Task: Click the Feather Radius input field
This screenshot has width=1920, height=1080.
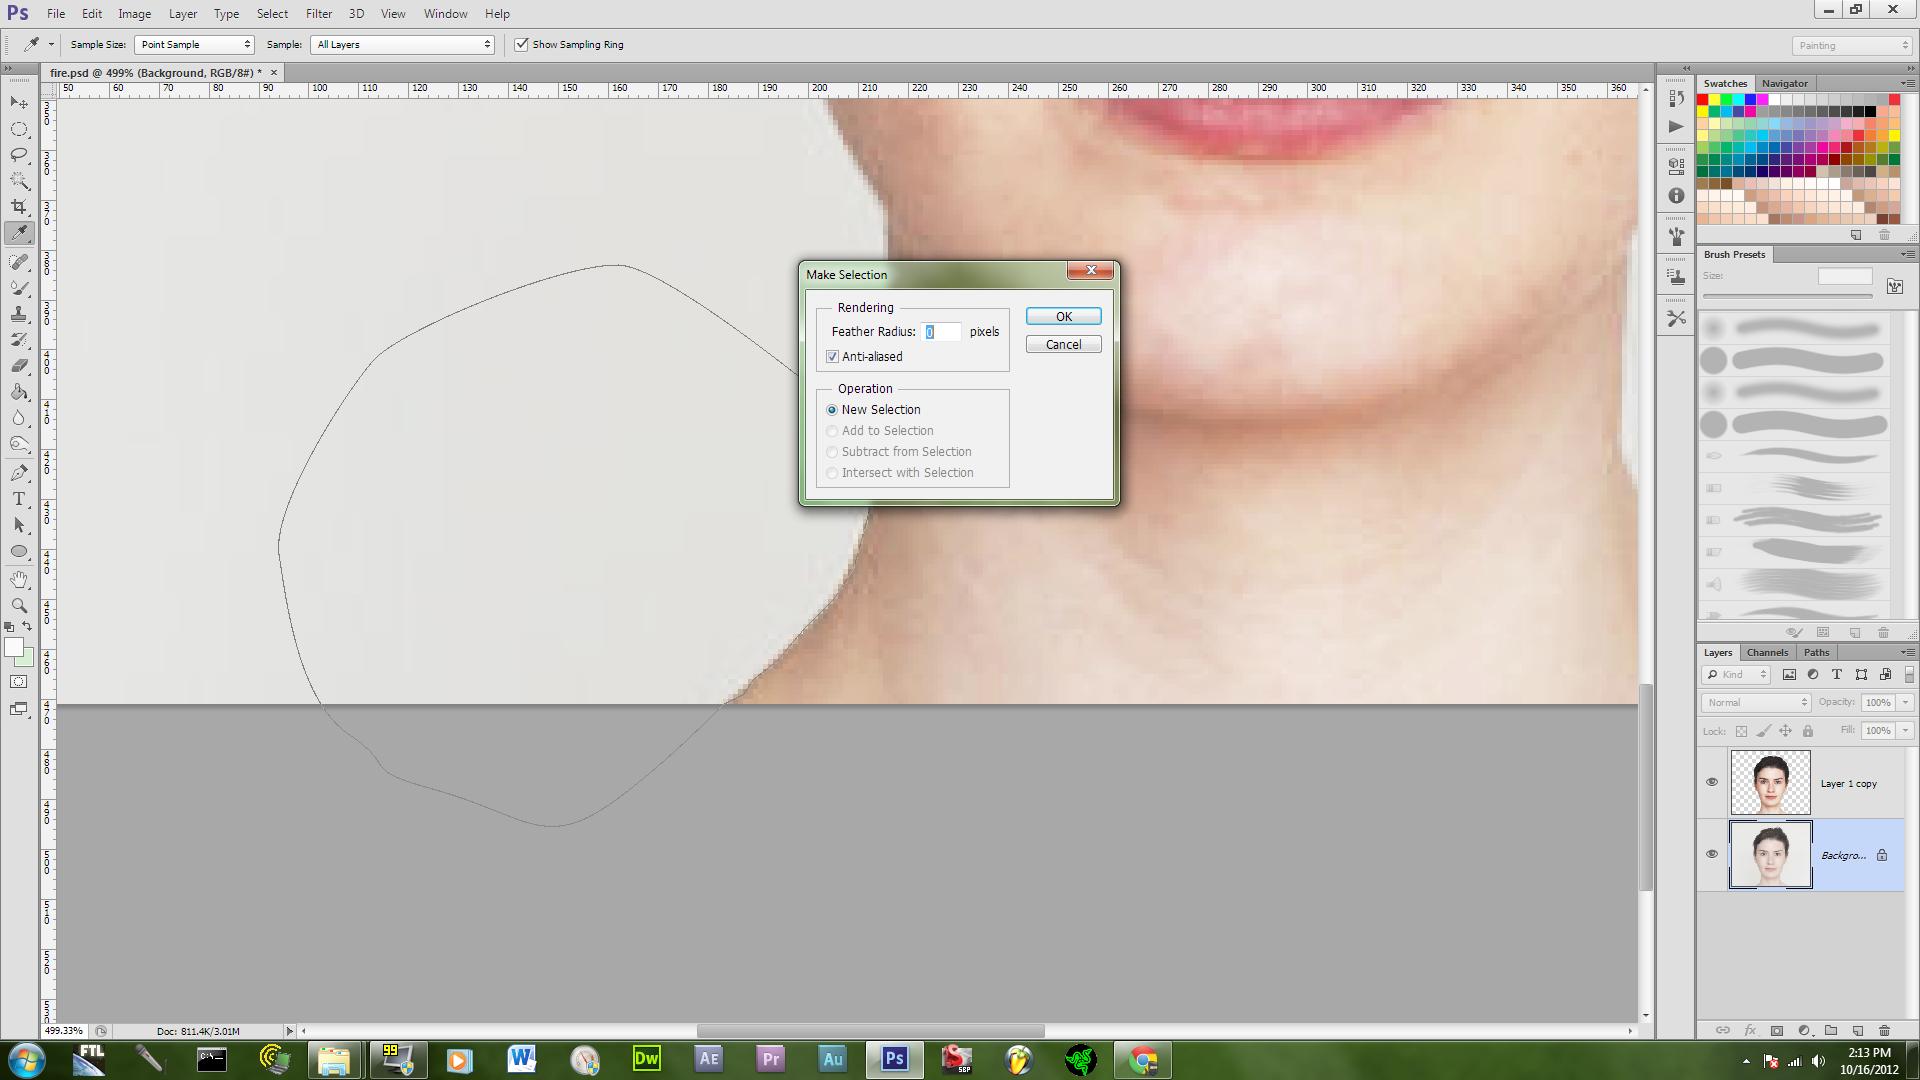Action: (942, 332)
